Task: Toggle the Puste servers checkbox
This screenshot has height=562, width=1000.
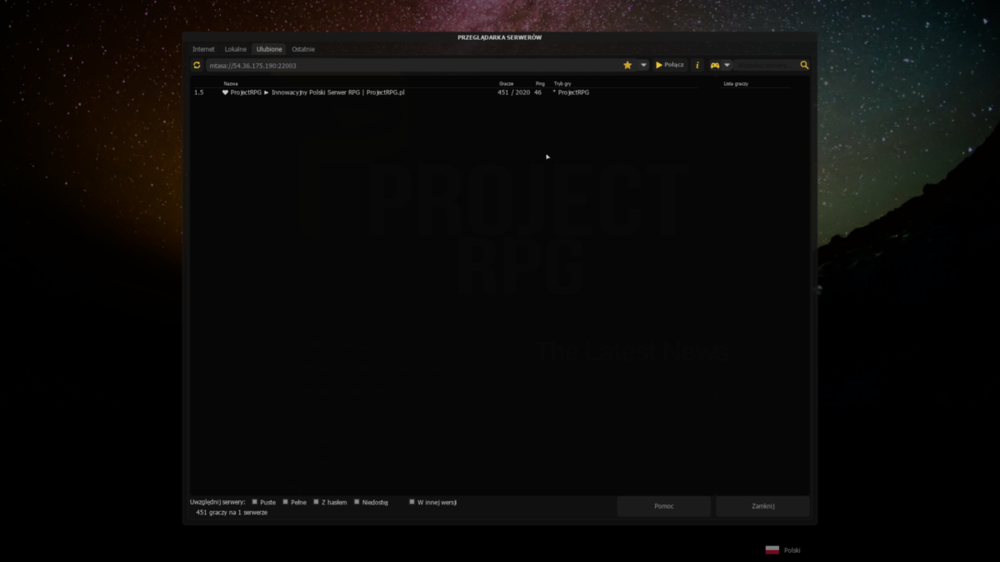Action: click(x=254, y=502)
